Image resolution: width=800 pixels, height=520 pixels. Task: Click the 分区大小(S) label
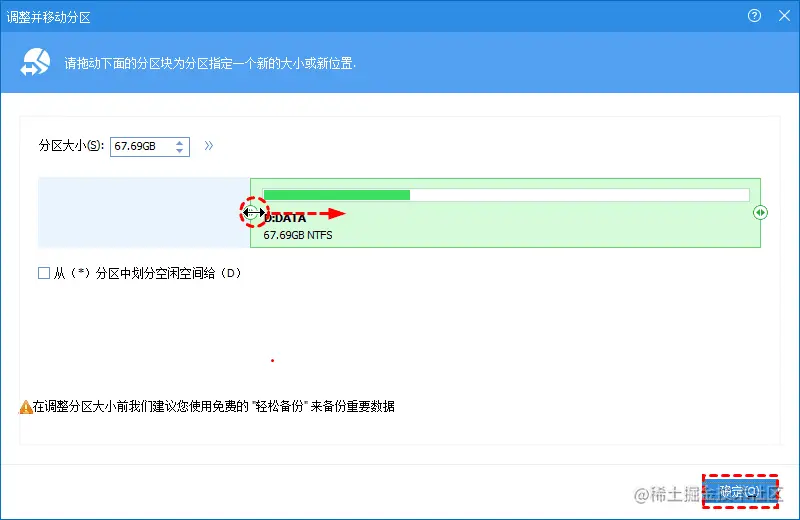click(71, 146)
